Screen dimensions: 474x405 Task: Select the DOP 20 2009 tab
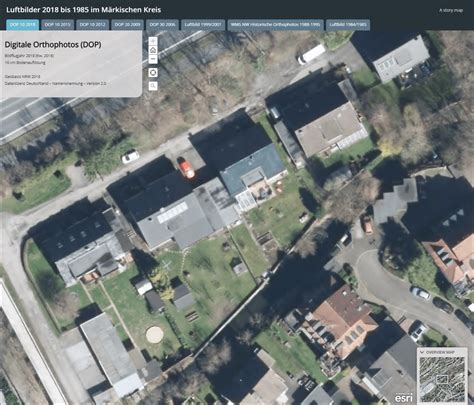click(127, 25)
